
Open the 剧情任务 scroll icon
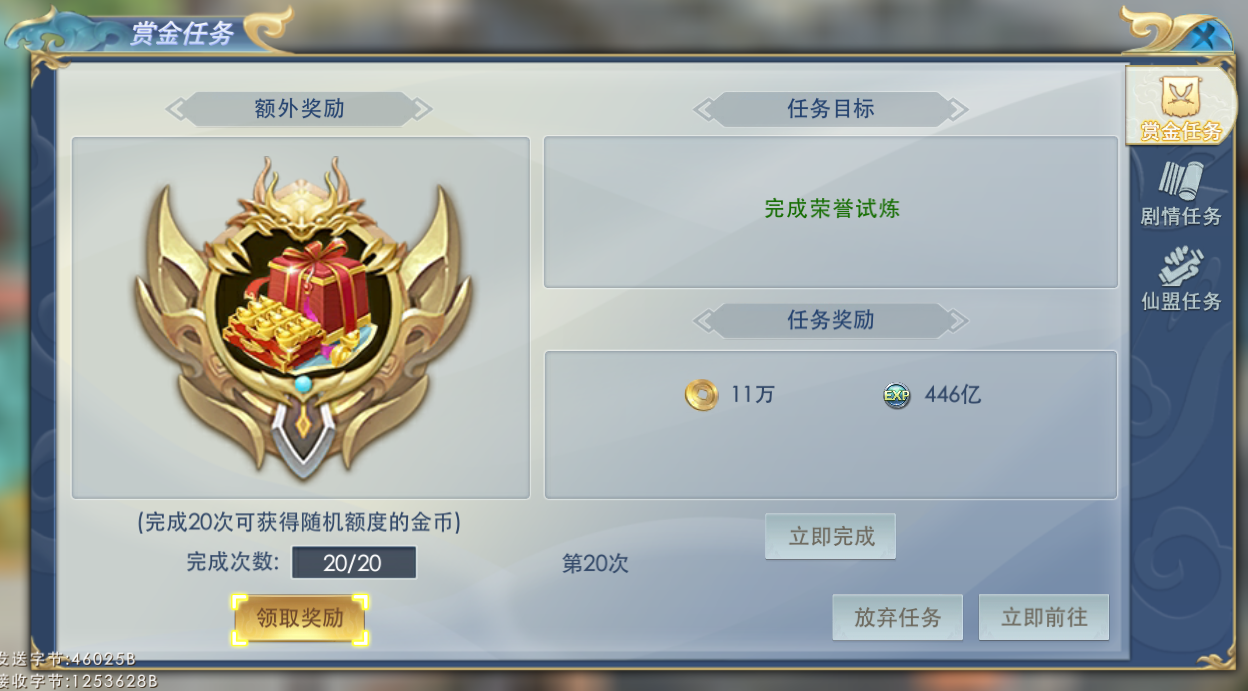tap(1181, 182)
